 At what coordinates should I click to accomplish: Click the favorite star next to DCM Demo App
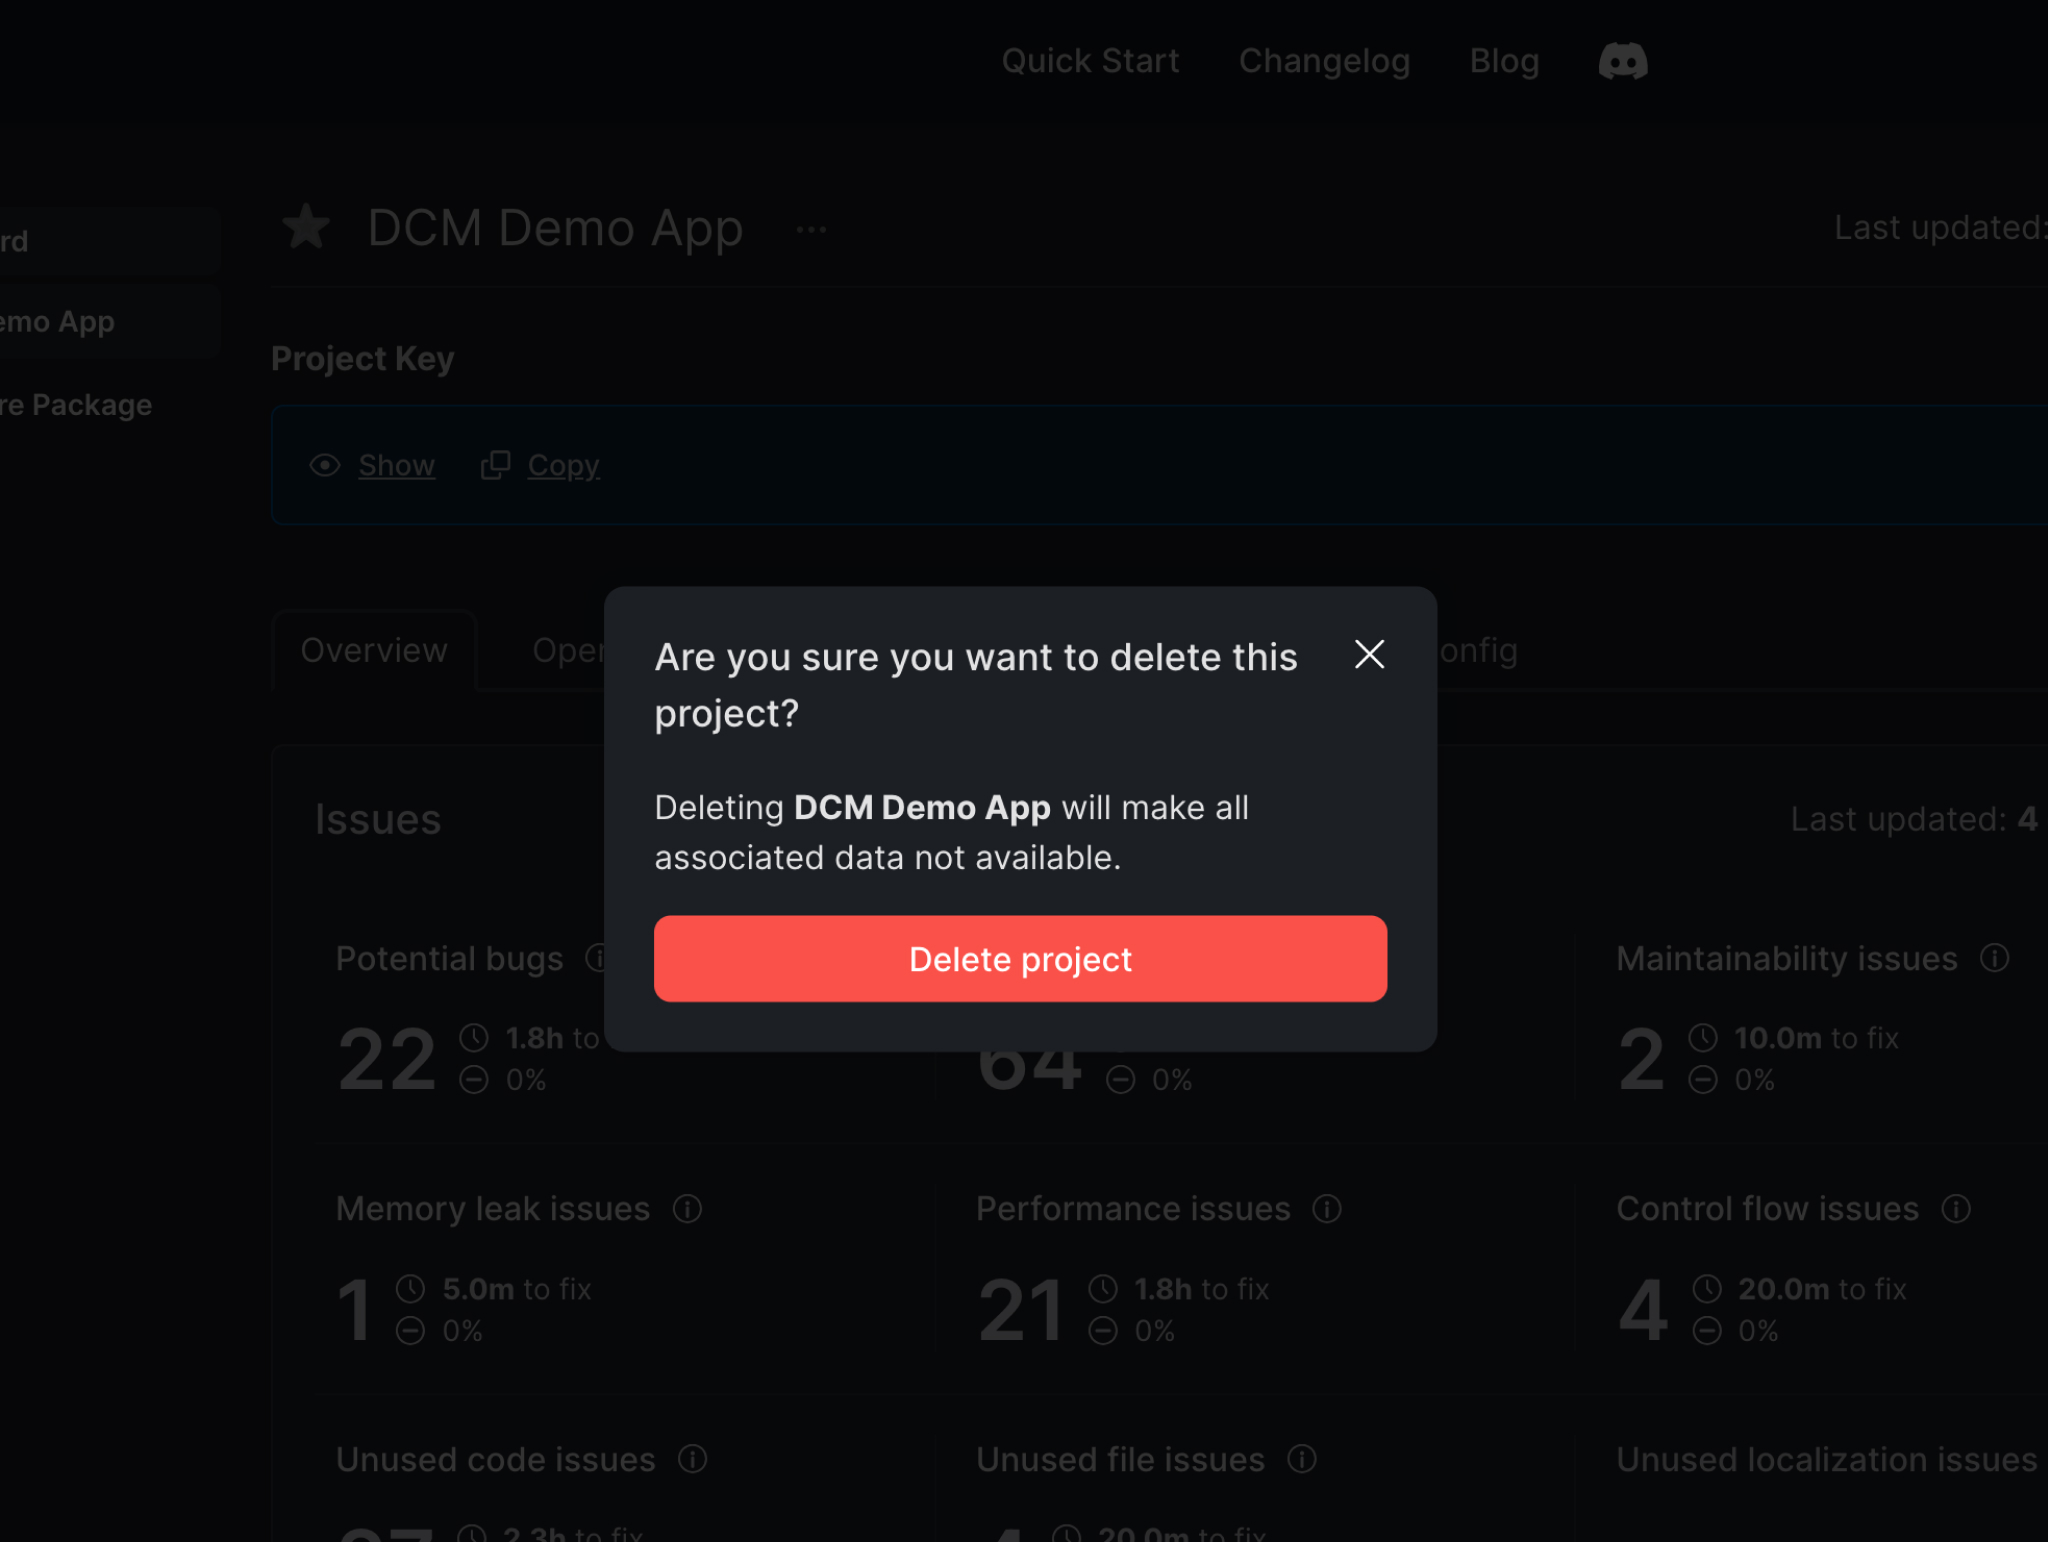(x=306, y=227)
